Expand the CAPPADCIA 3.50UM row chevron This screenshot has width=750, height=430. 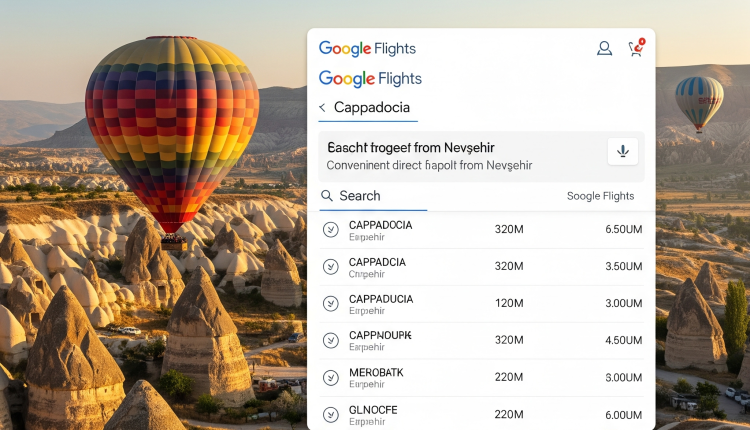point(330,267)
